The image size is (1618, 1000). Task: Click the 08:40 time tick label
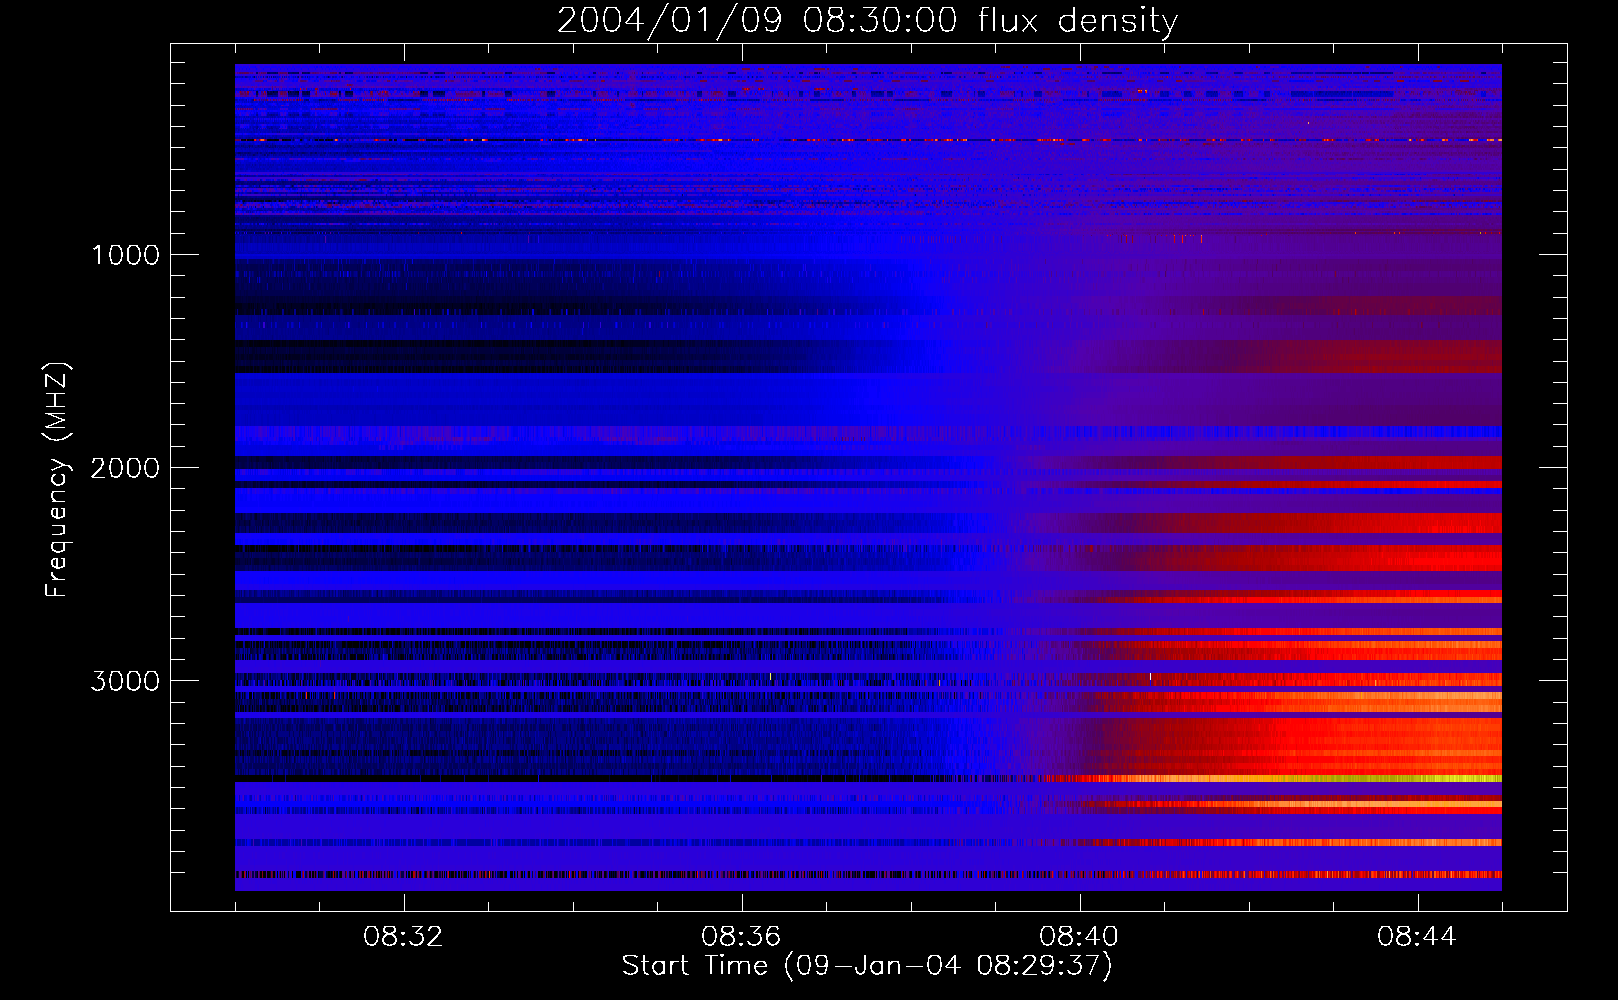pyautogui.click(x=1079, y=937)
